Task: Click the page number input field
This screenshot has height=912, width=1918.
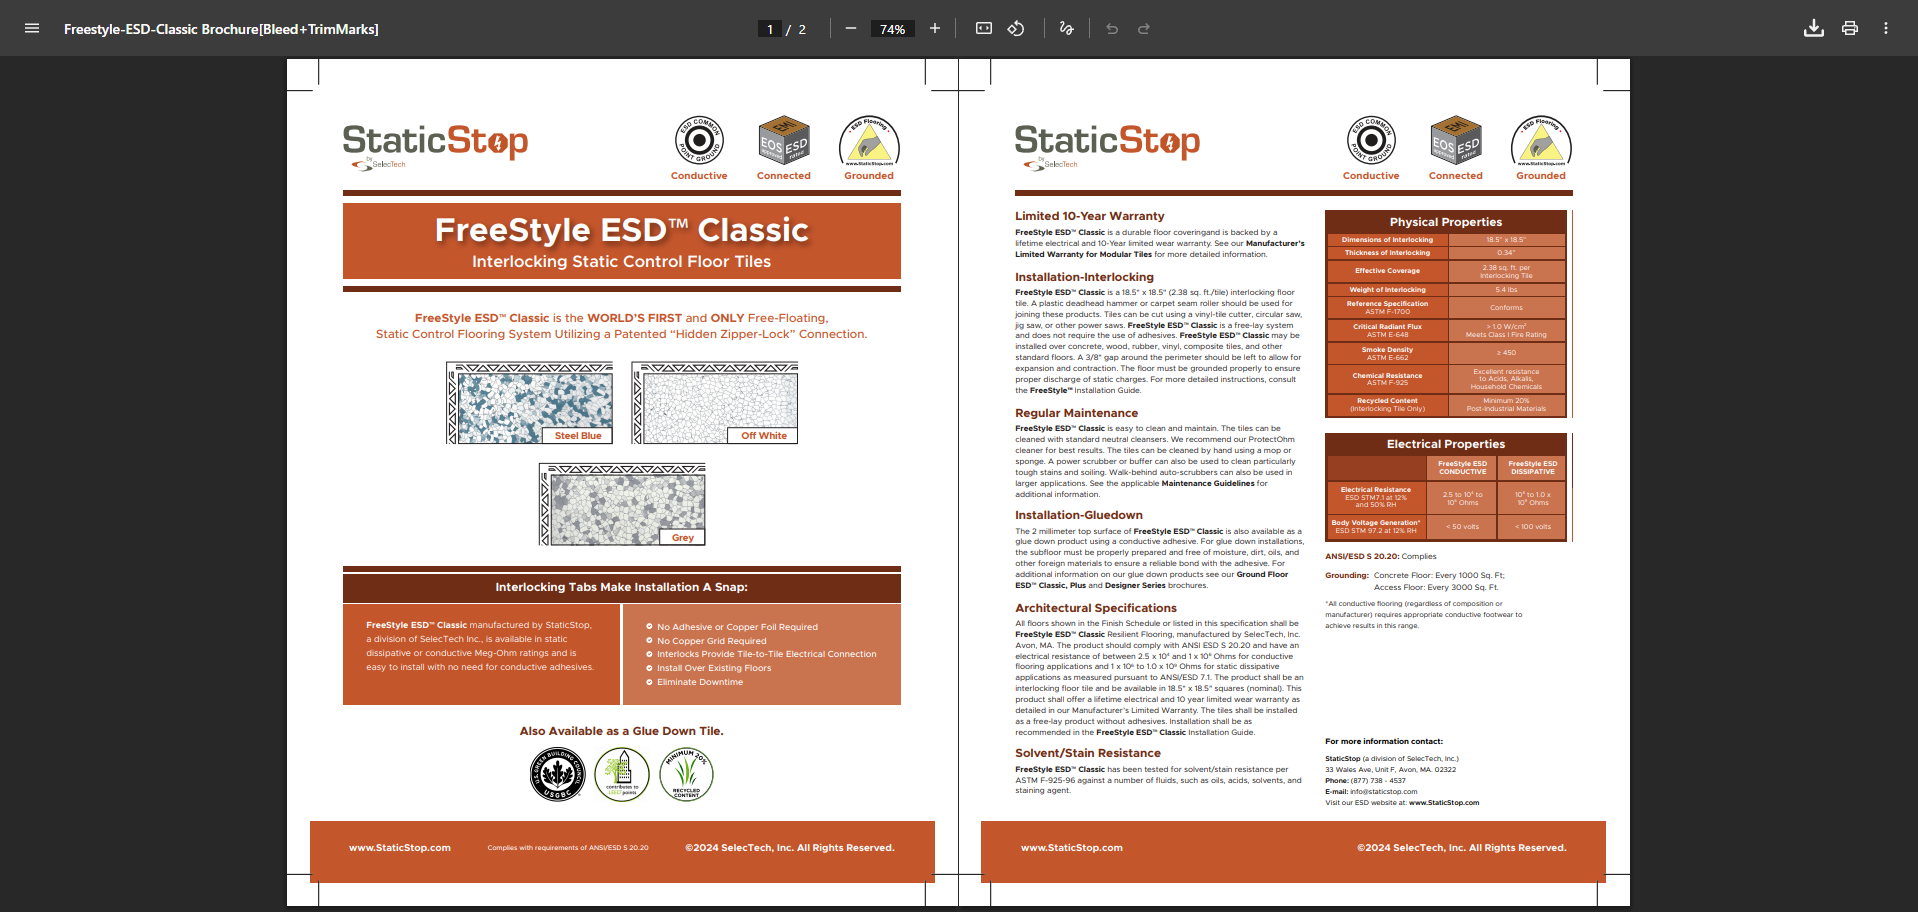Action: [770, 29]
